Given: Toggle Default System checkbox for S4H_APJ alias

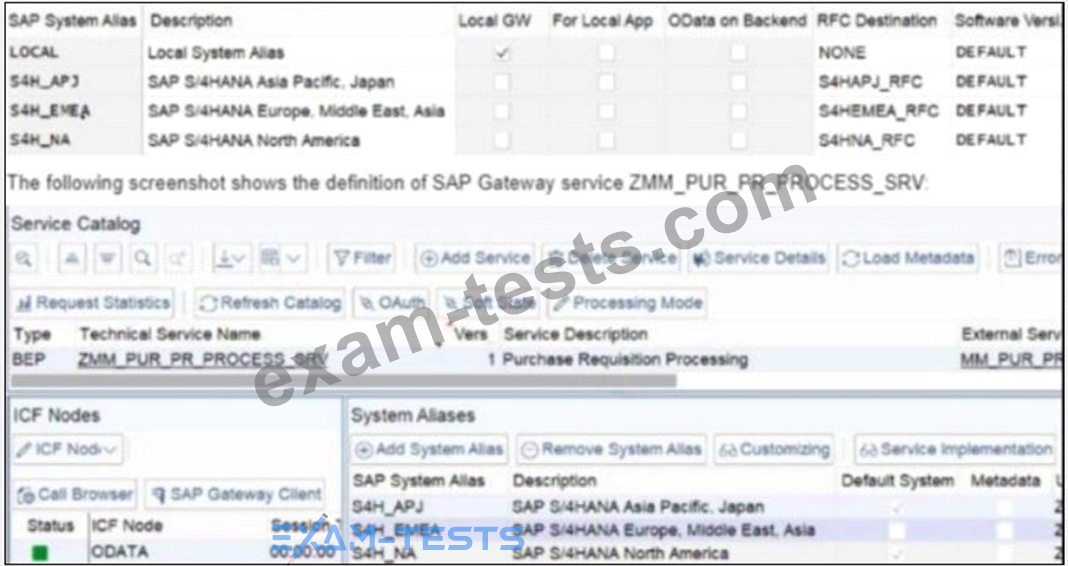Looking at the screenshot, I should point(897,507).
